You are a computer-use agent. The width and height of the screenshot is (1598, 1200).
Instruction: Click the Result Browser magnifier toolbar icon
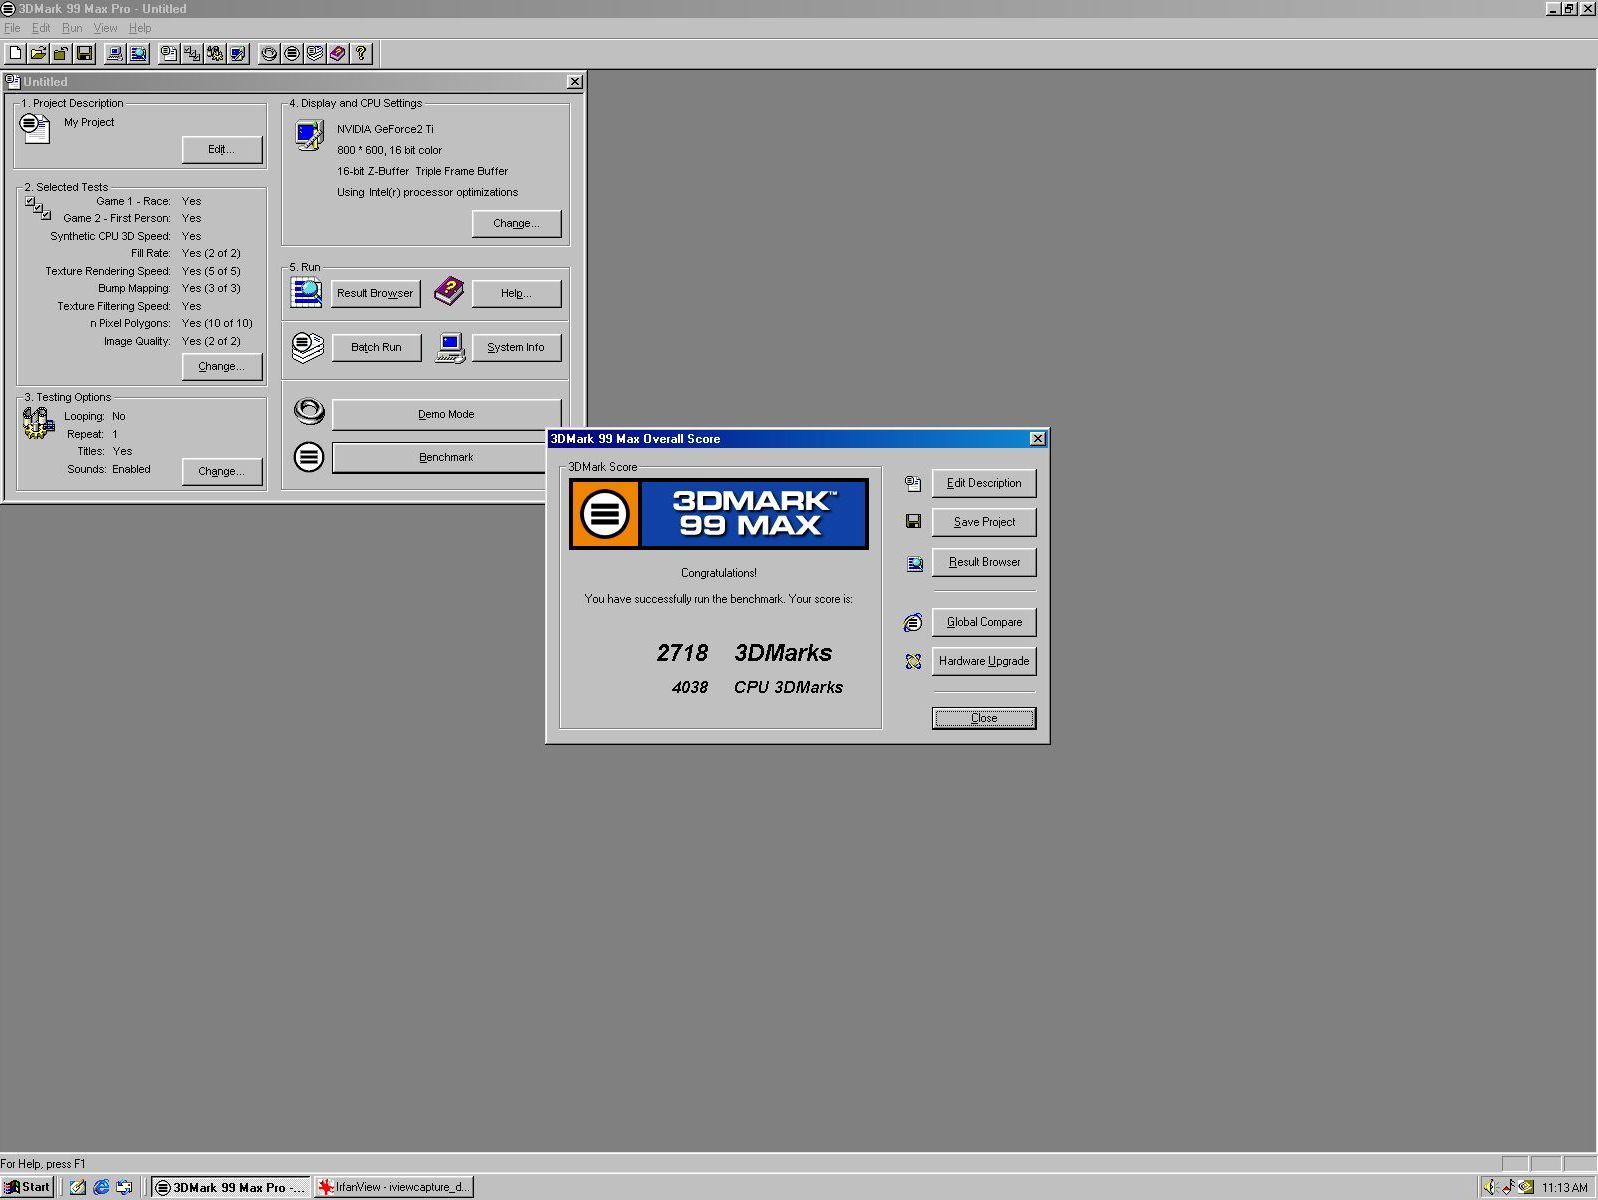138,53
